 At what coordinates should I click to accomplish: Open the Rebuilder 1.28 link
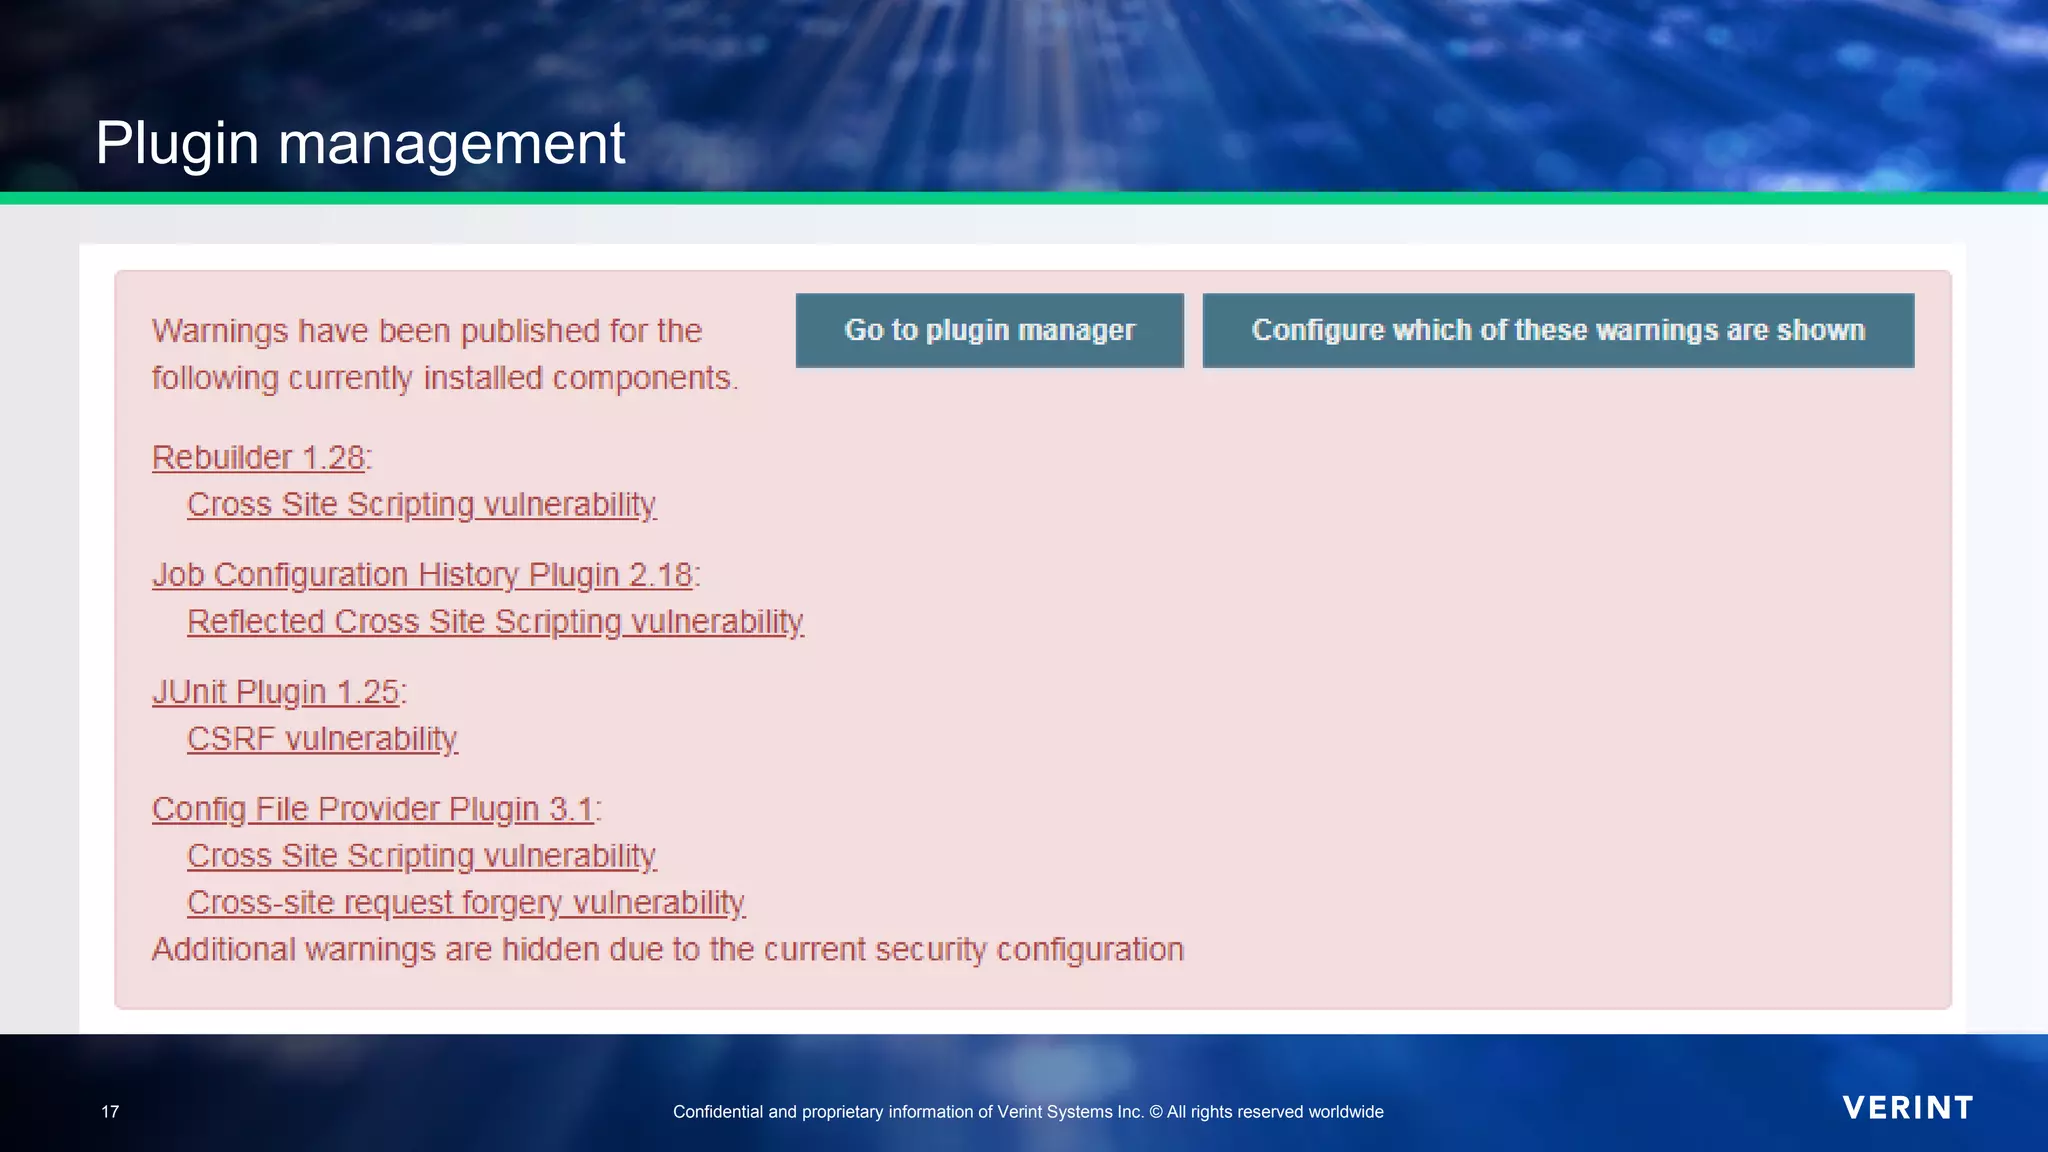[x=258, y=457]
